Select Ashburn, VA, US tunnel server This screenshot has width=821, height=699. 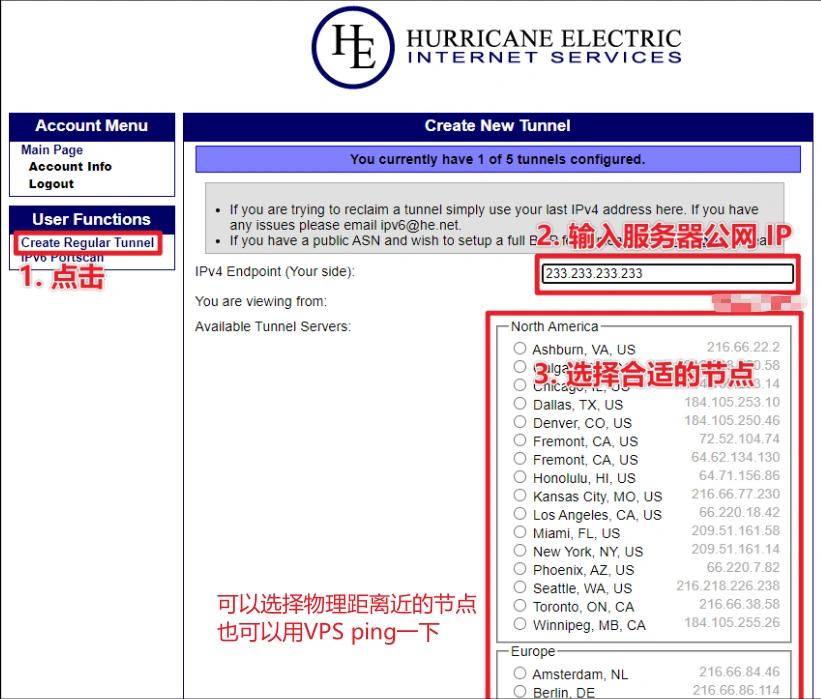click(519, 348)
